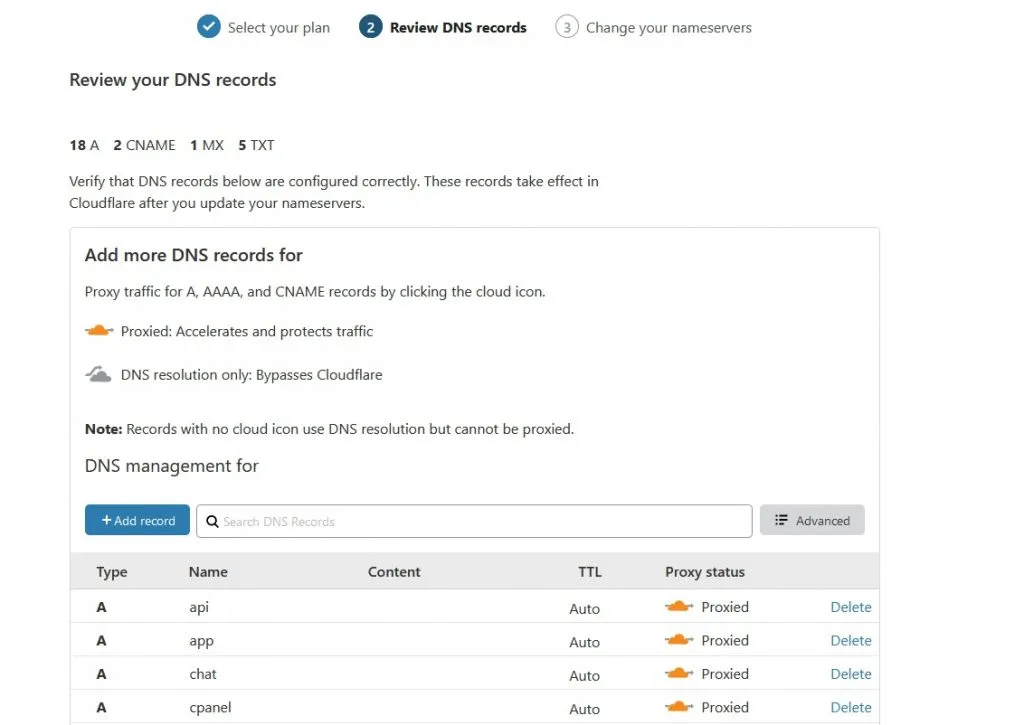Click the checkmark icon beside Select your plan
Image resolution: width=1024 pixels, height=725 pixels.
point(208,27)
